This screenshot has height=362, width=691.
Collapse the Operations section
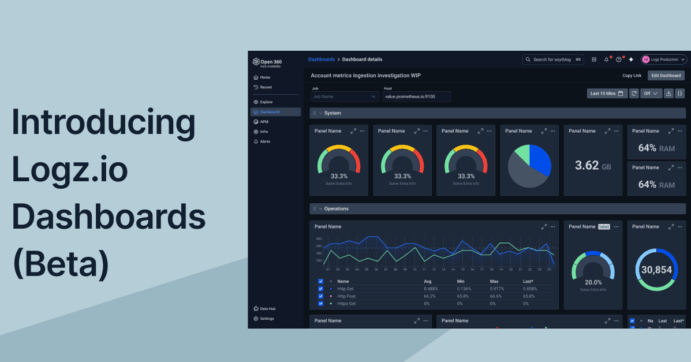pos(320,209)
